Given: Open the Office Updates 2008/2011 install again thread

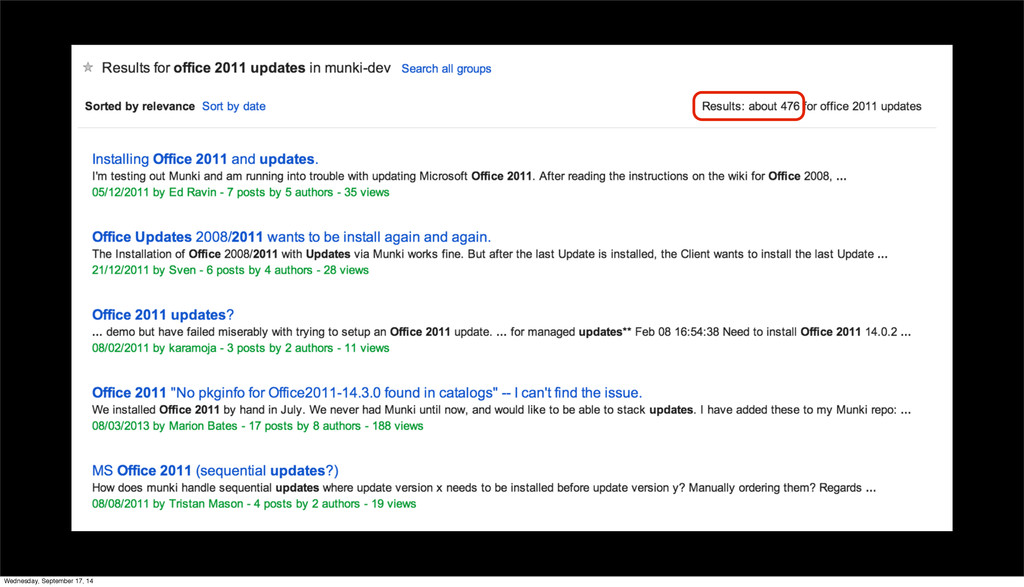Looking at the screenshot, I should pyautogui.click(x=291, y=237).
